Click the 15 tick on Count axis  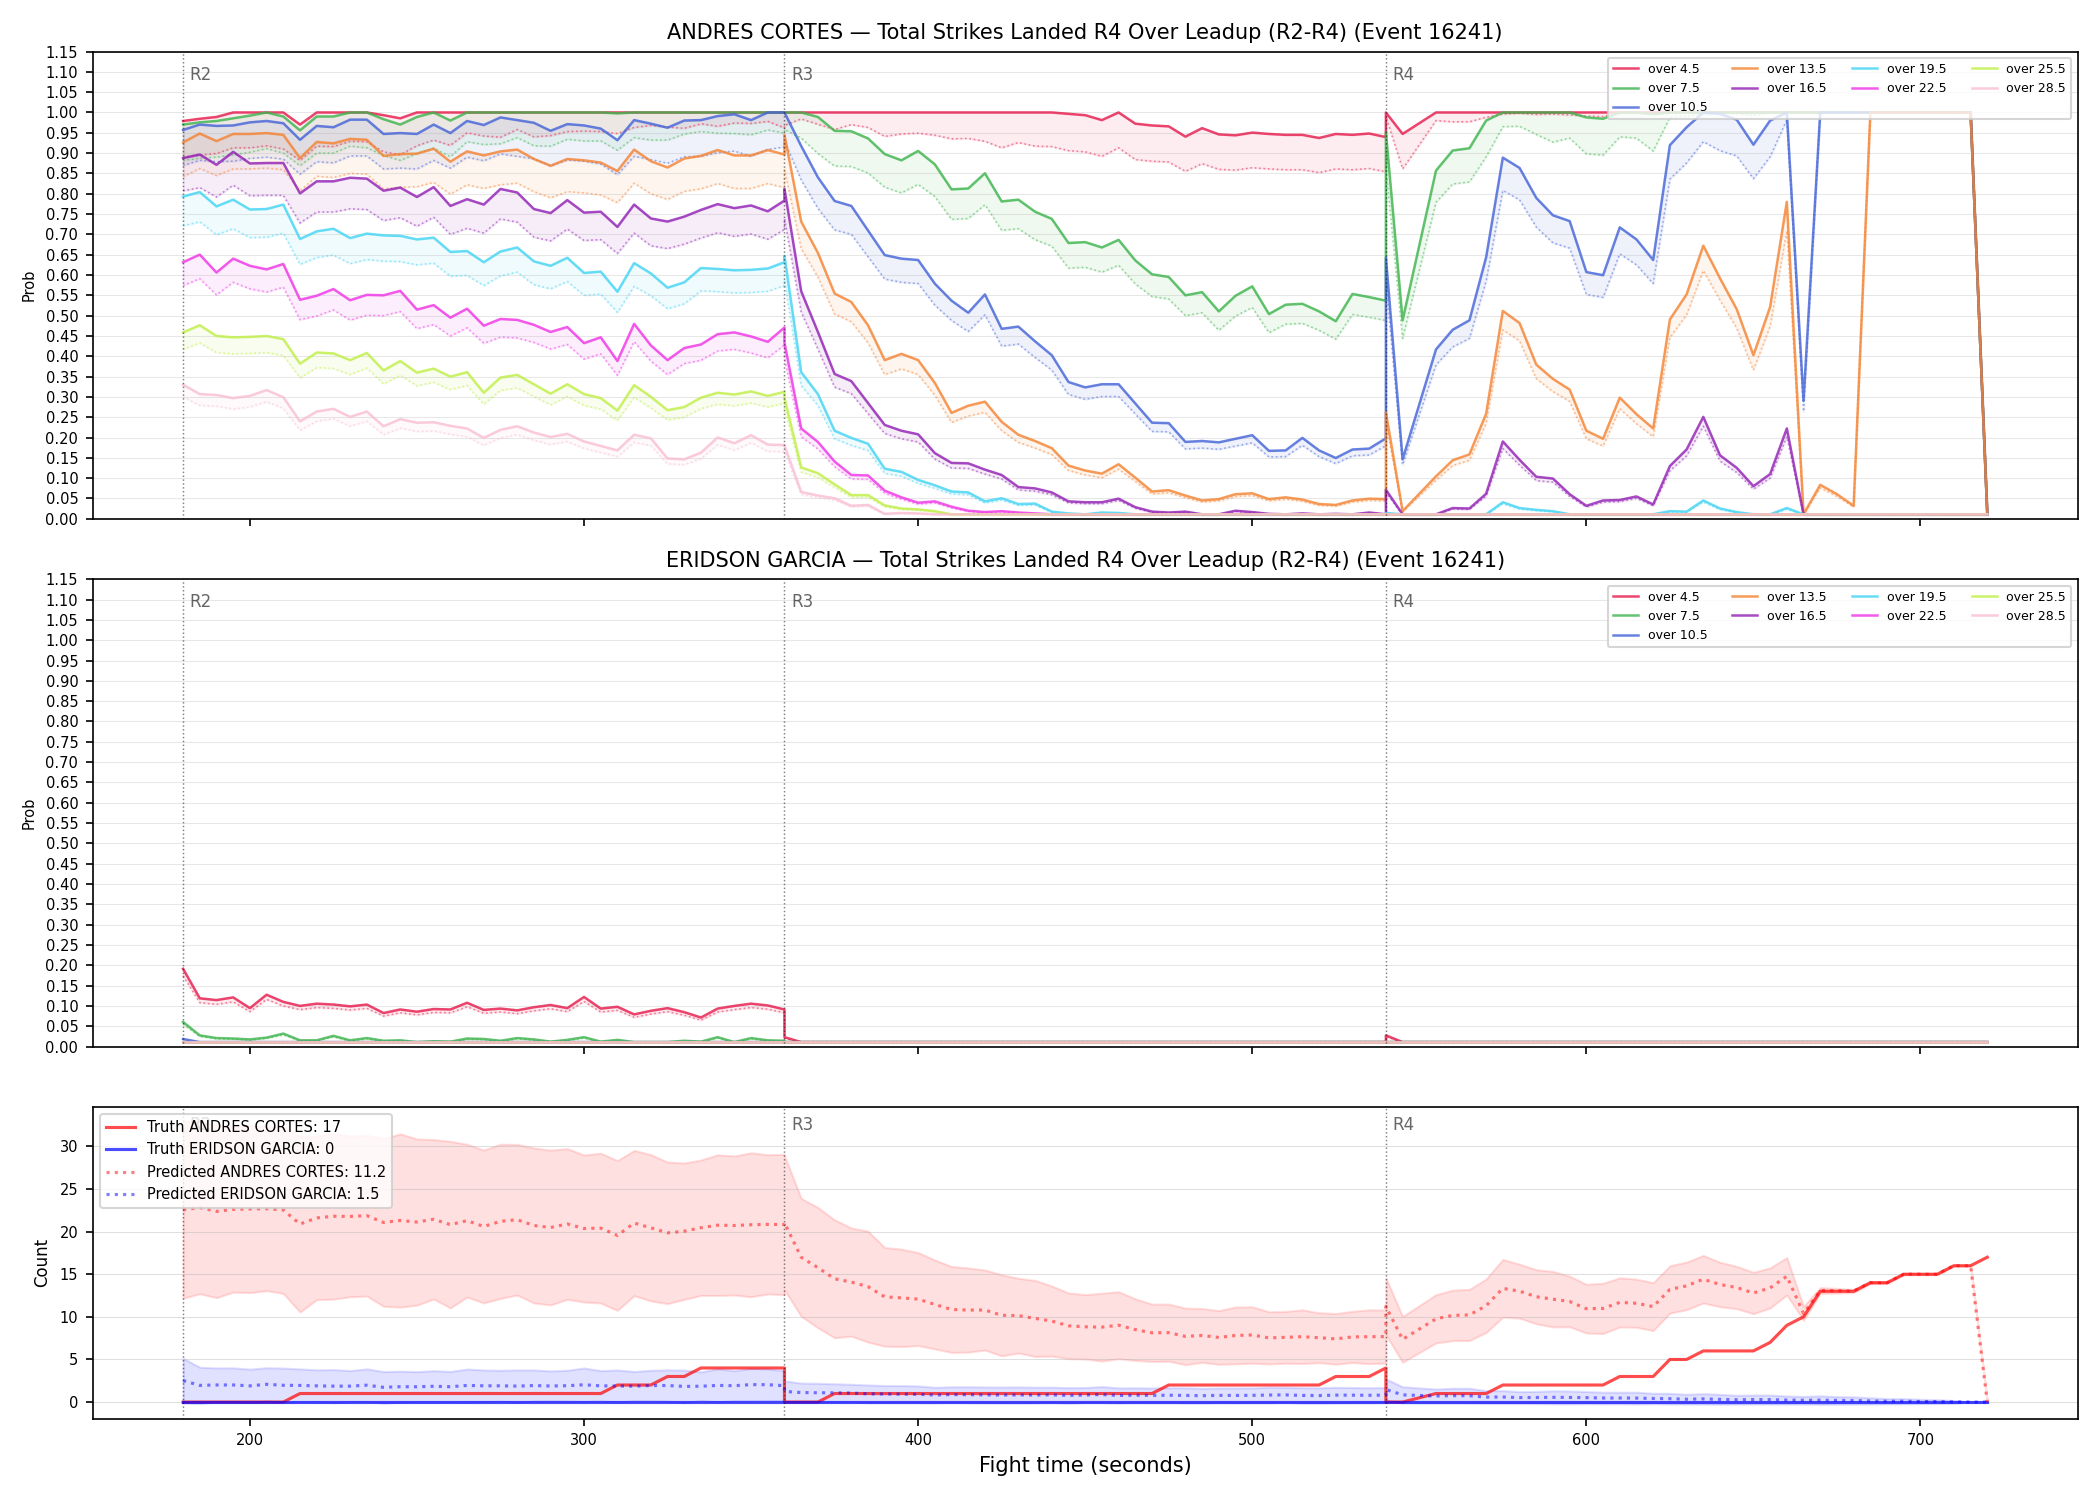(x=69, y=1274)
